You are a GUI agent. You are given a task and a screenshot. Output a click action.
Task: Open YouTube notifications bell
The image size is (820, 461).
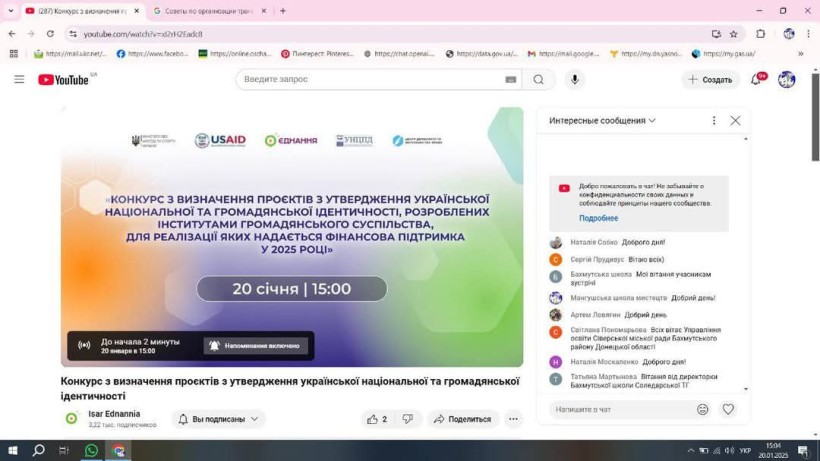[756, 79]
